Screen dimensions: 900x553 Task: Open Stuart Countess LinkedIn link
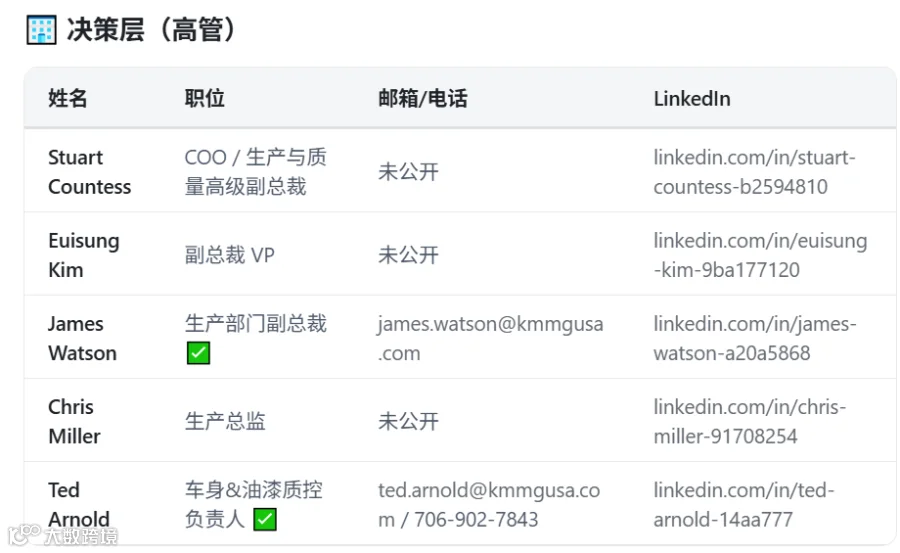[x=754, y=172]
